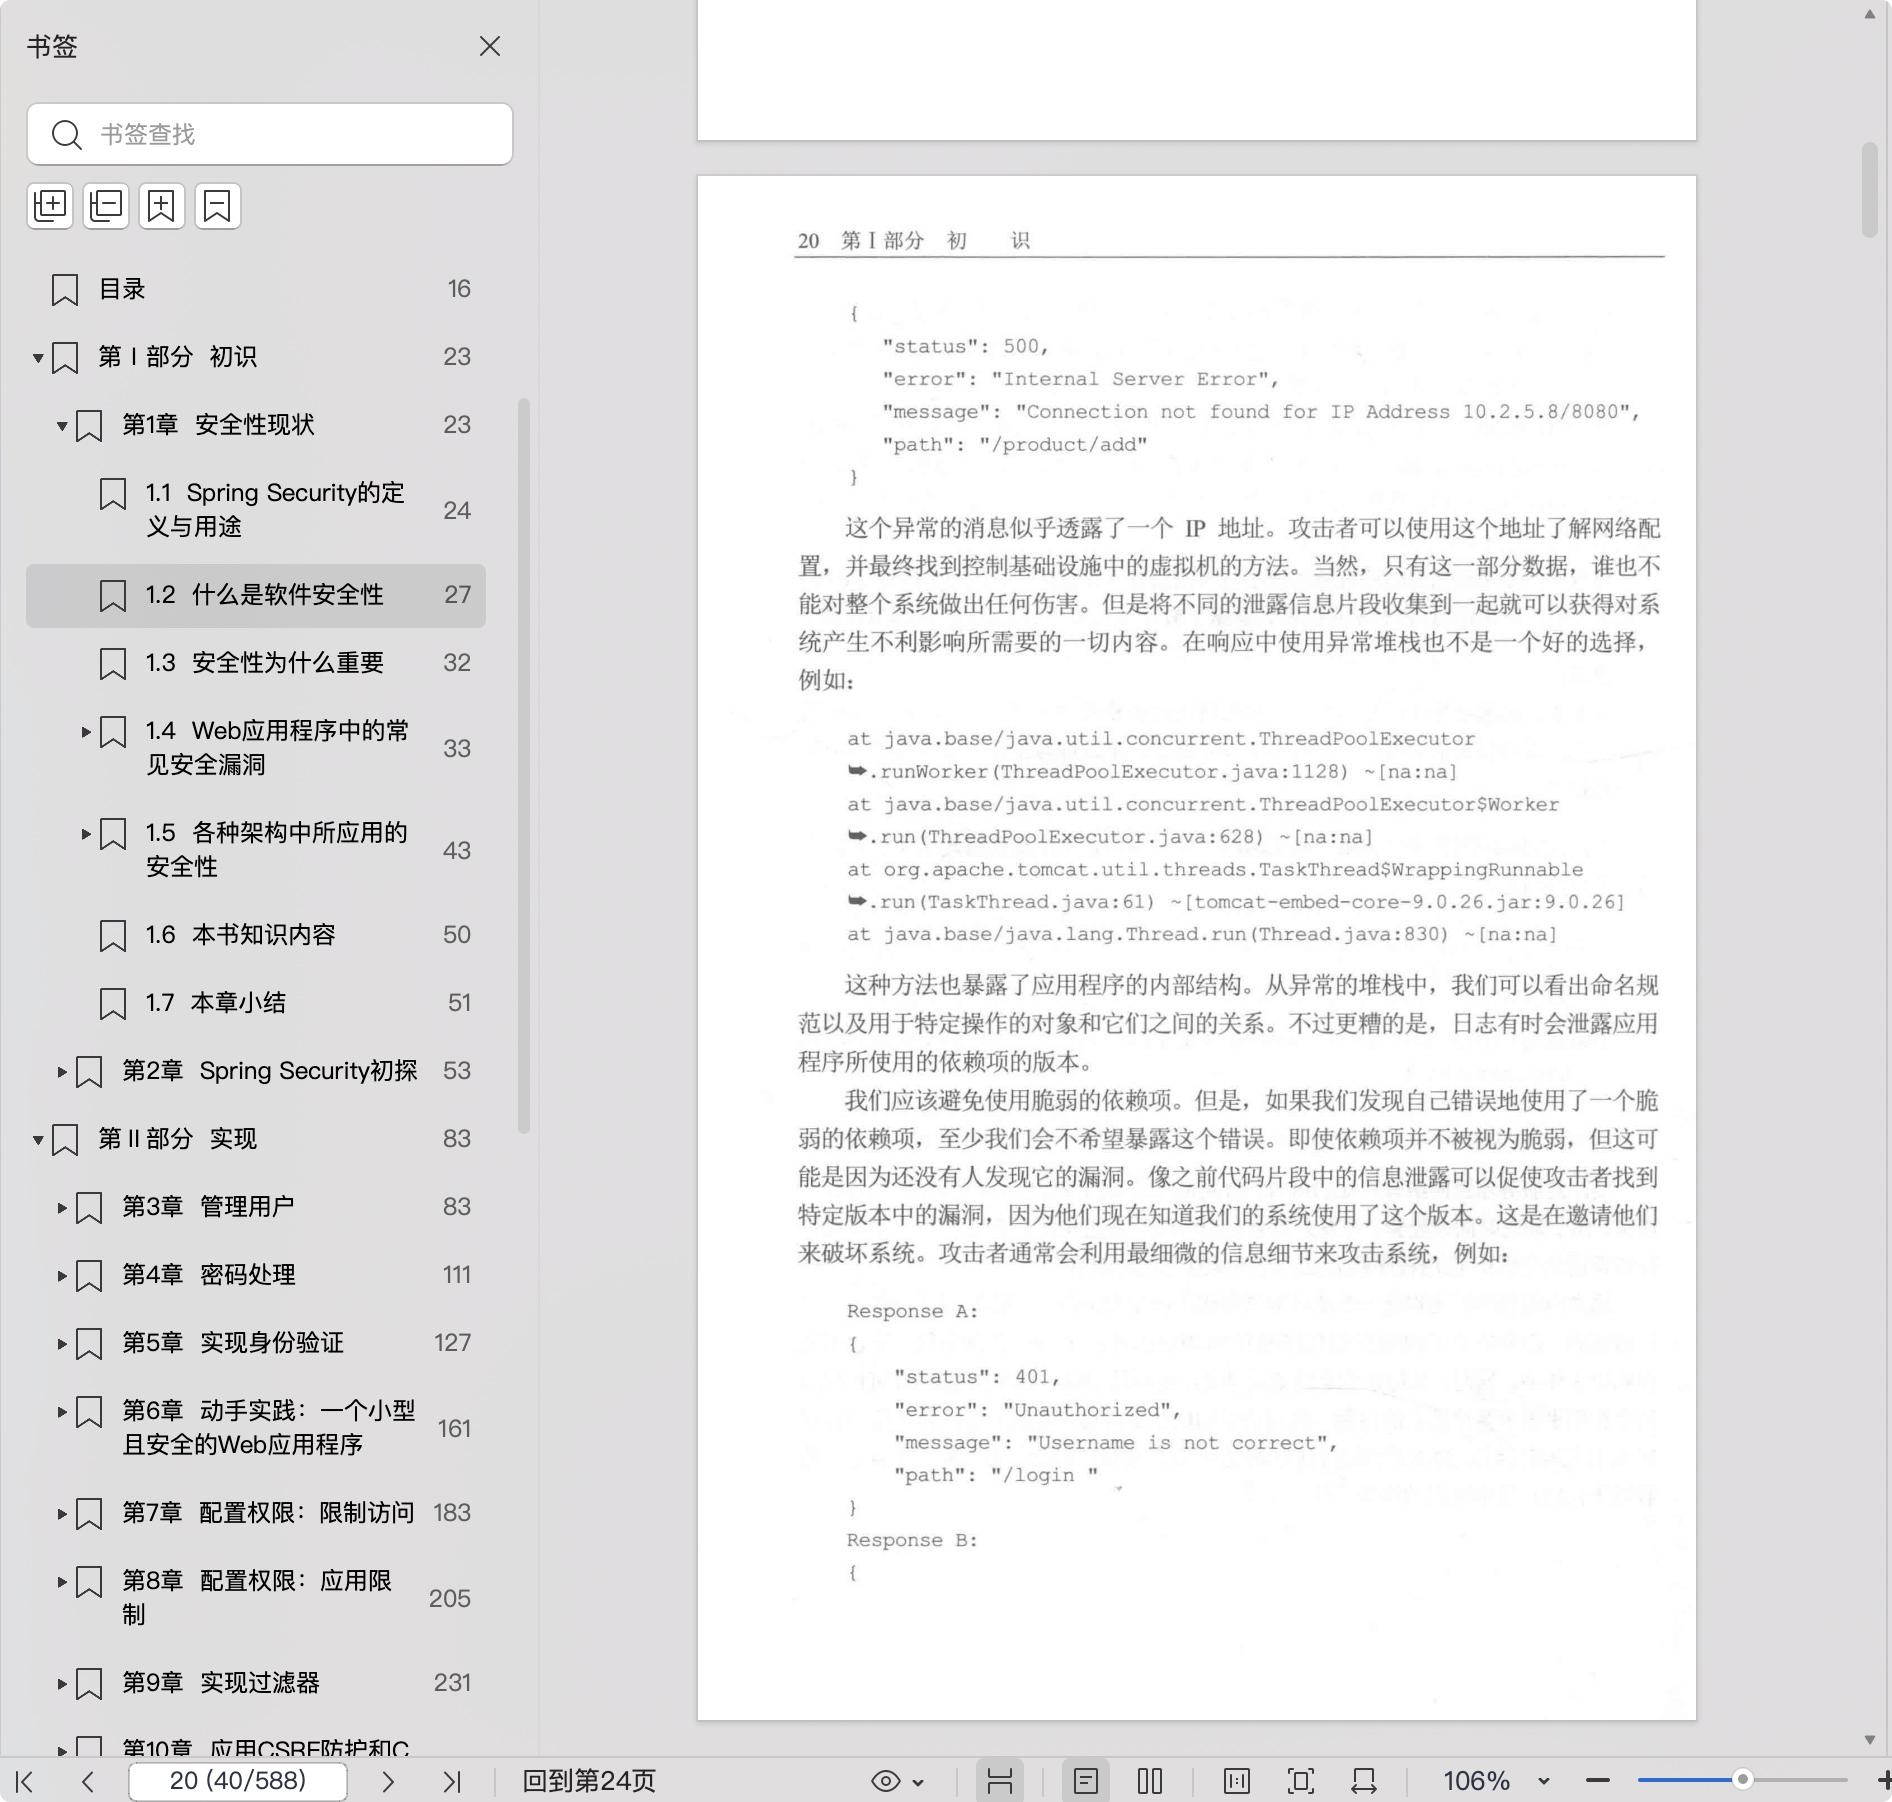The height and width of the screenshot is (1802, 1892).
Task: Collapse the 第1章 安全性现状 bookmark
Action: point(62,426)
